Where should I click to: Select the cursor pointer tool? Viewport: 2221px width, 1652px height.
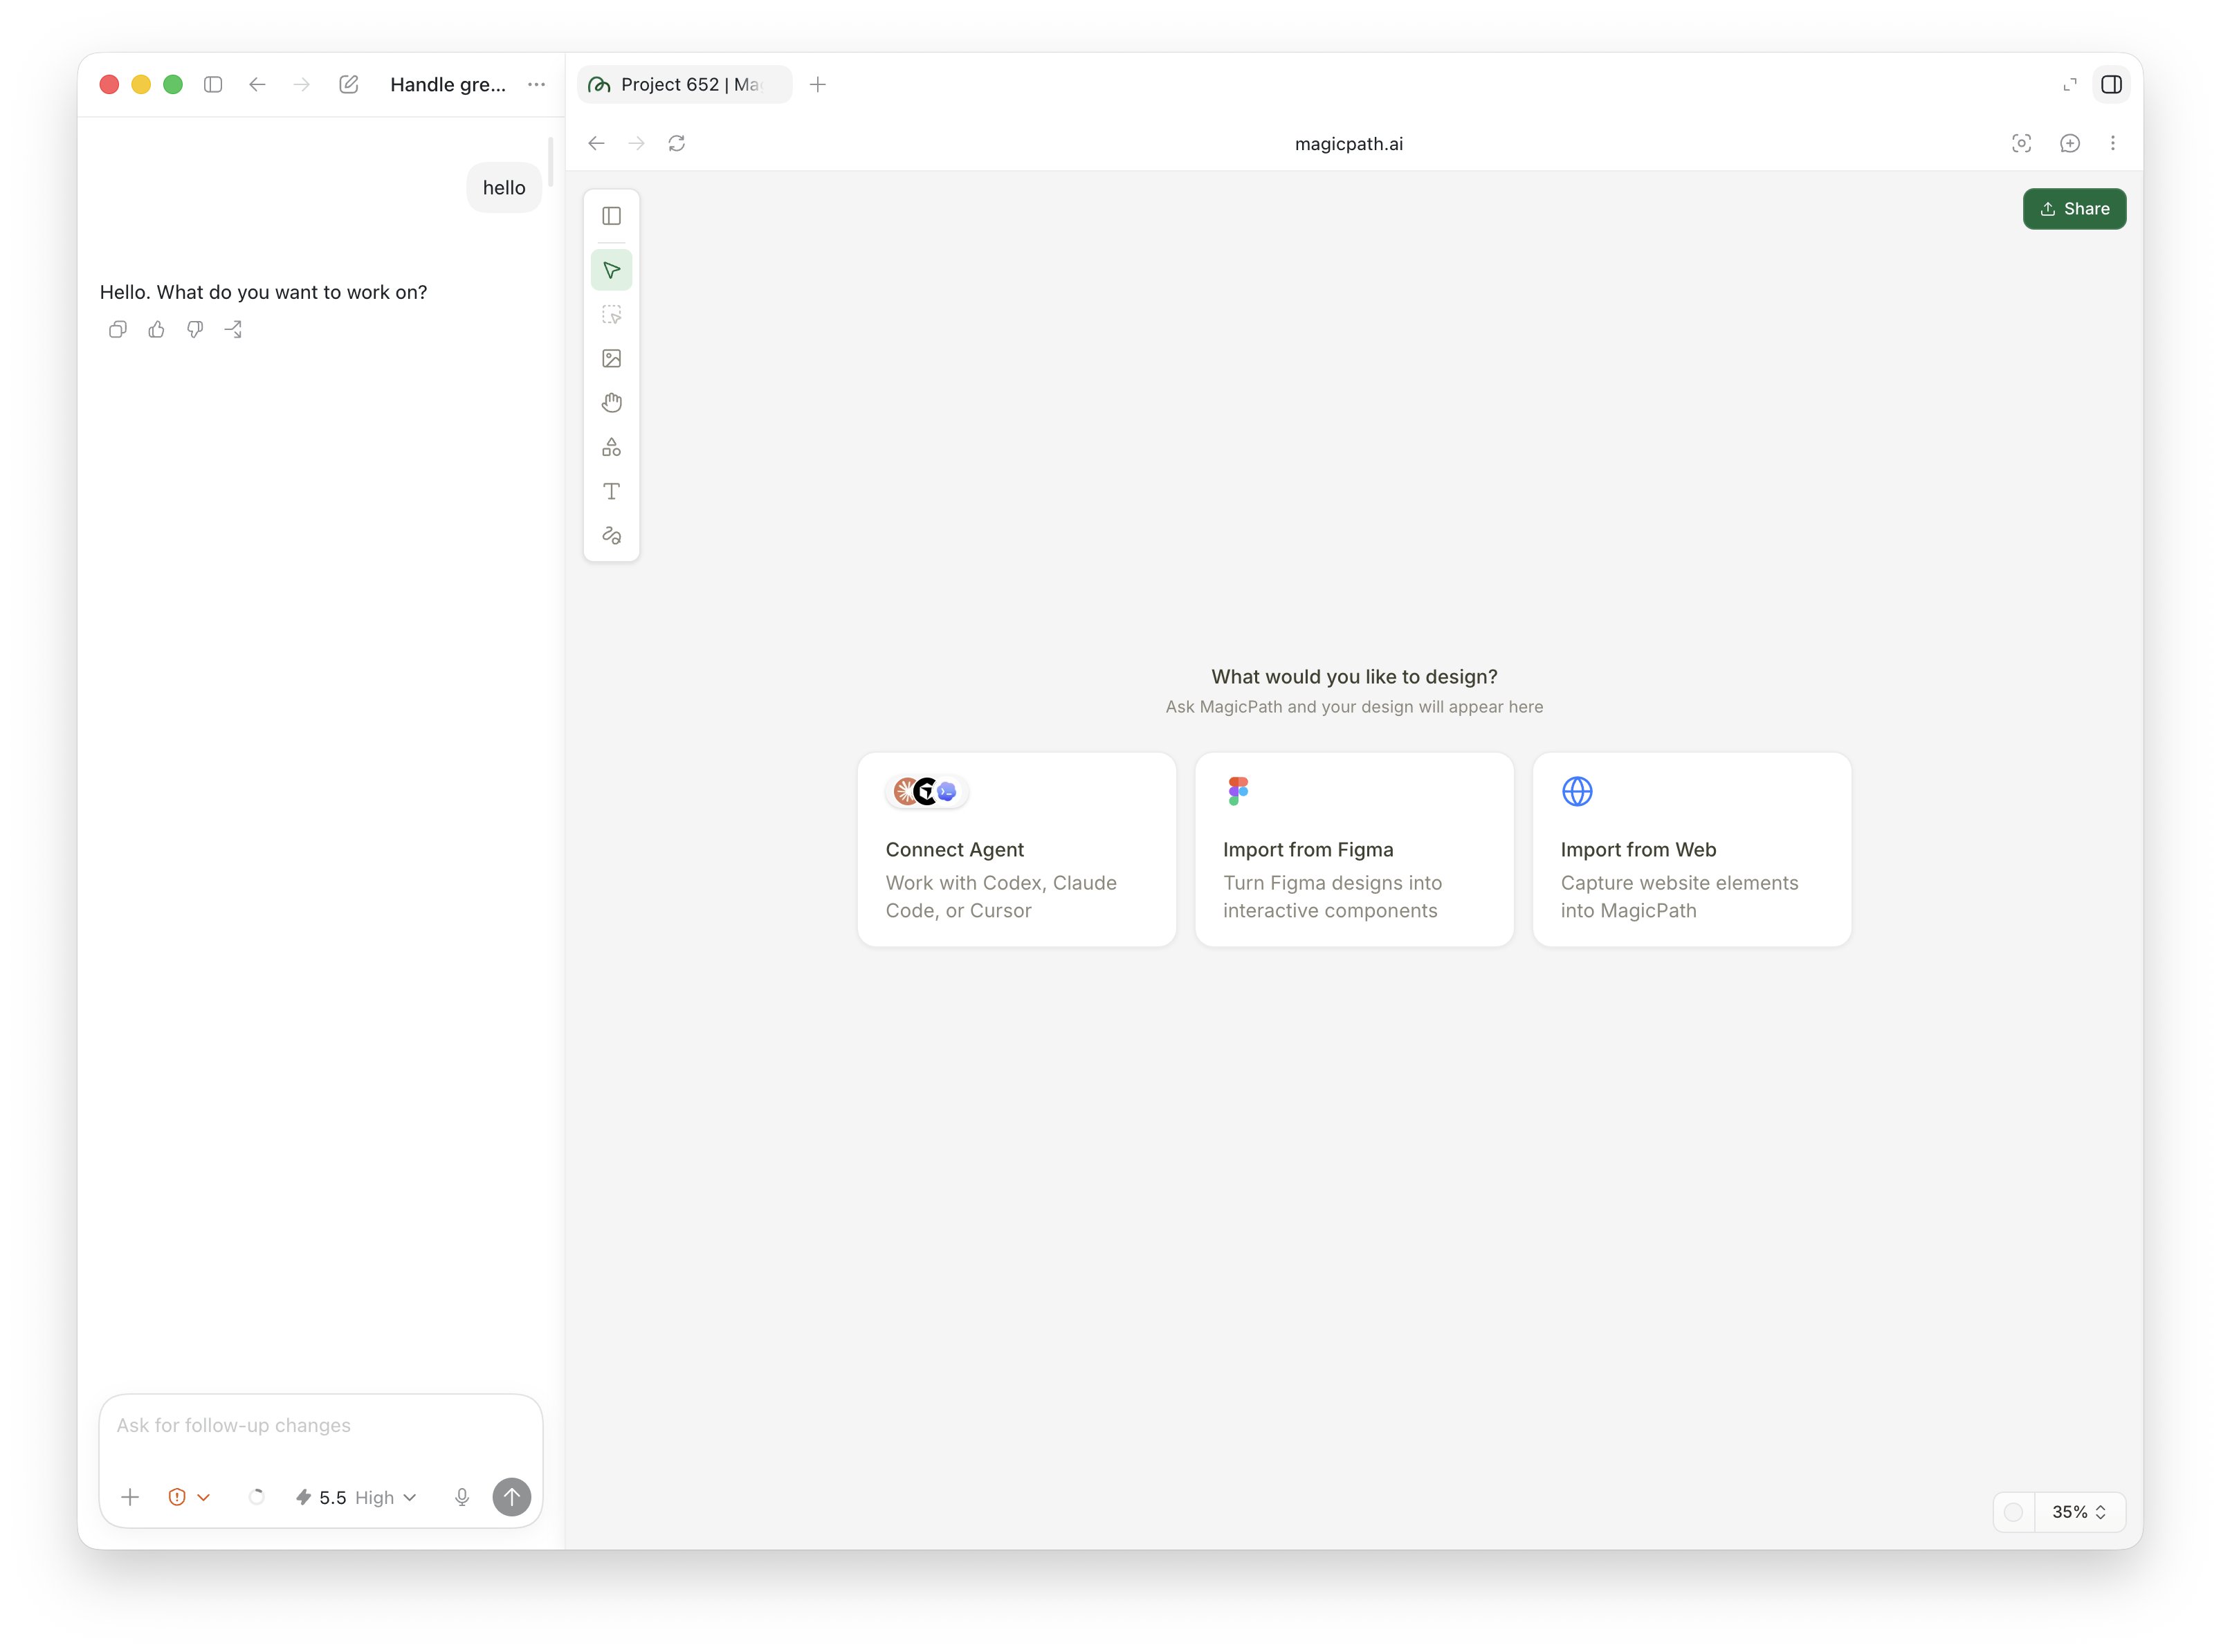coord(611,270)
